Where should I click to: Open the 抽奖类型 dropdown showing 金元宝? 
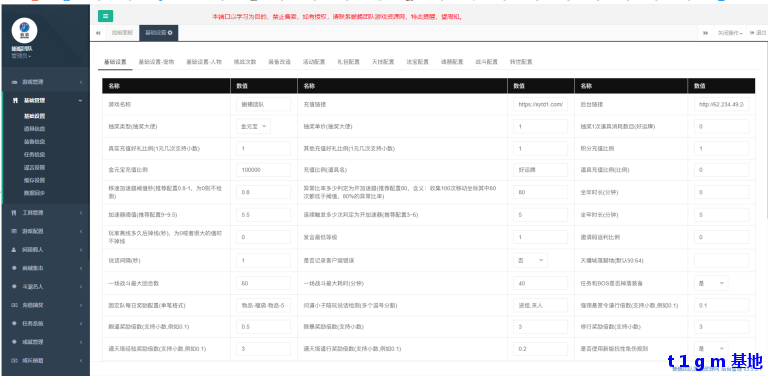tap(253, 126)
